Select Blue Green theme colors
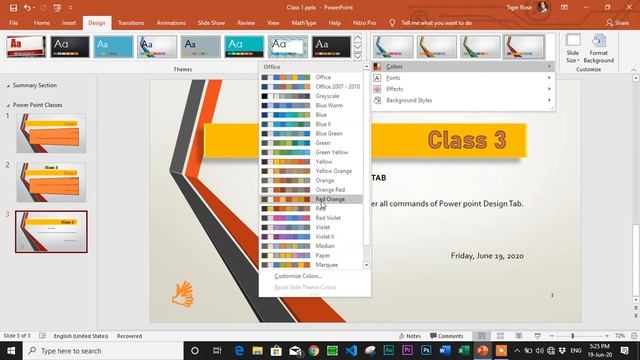Screen dimensions: 640x360 (311, 133)
